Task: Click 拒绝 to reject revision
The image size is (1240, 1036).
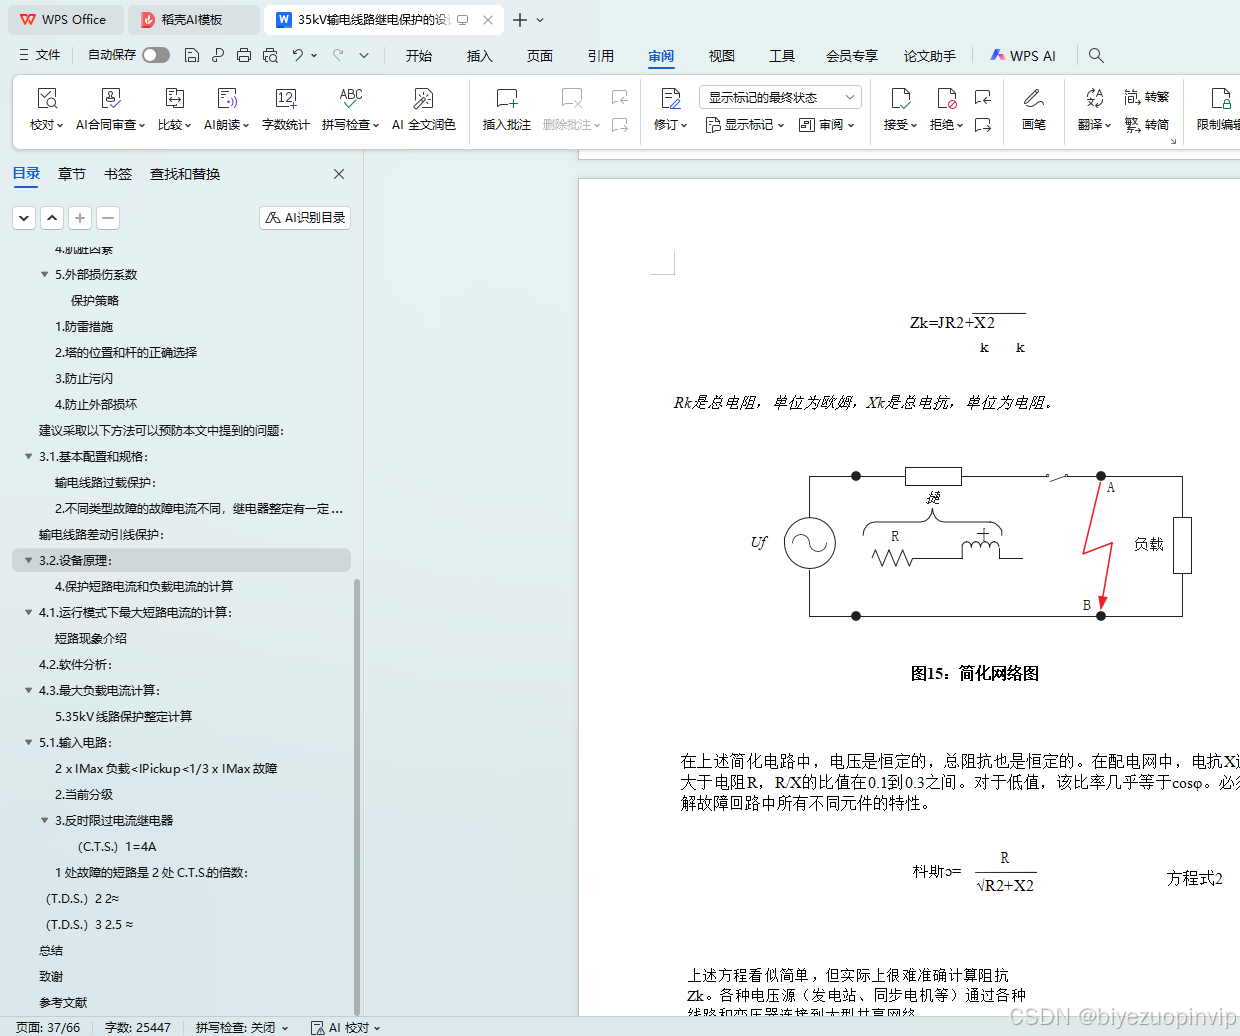Action: pos(946,110)
